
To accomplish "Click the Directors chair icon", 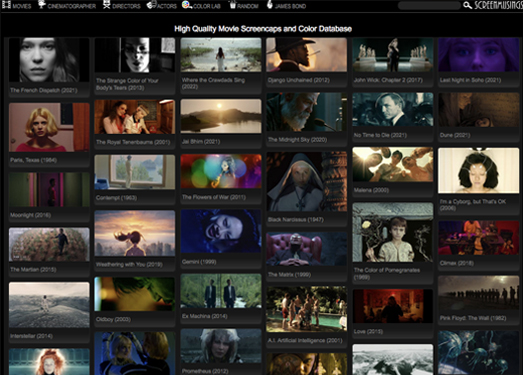I will 107,4.
